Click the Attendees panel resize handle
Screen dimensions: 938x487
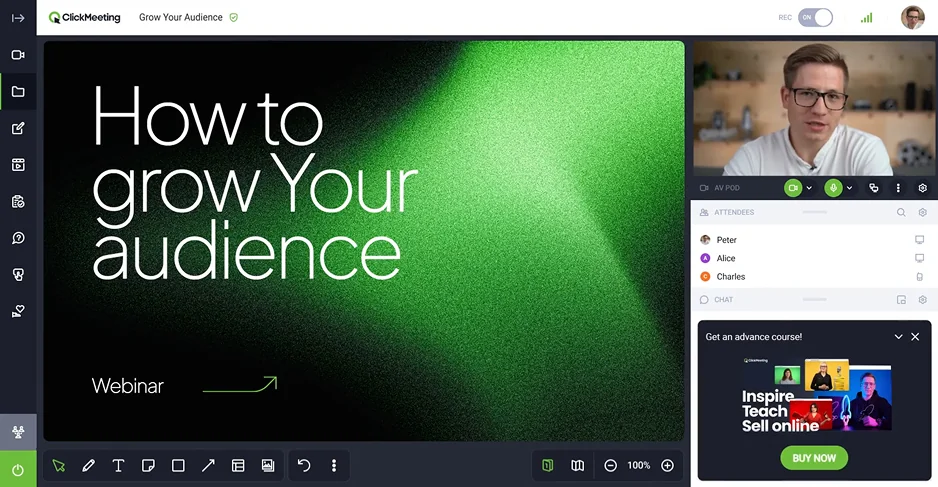(814, 212)
